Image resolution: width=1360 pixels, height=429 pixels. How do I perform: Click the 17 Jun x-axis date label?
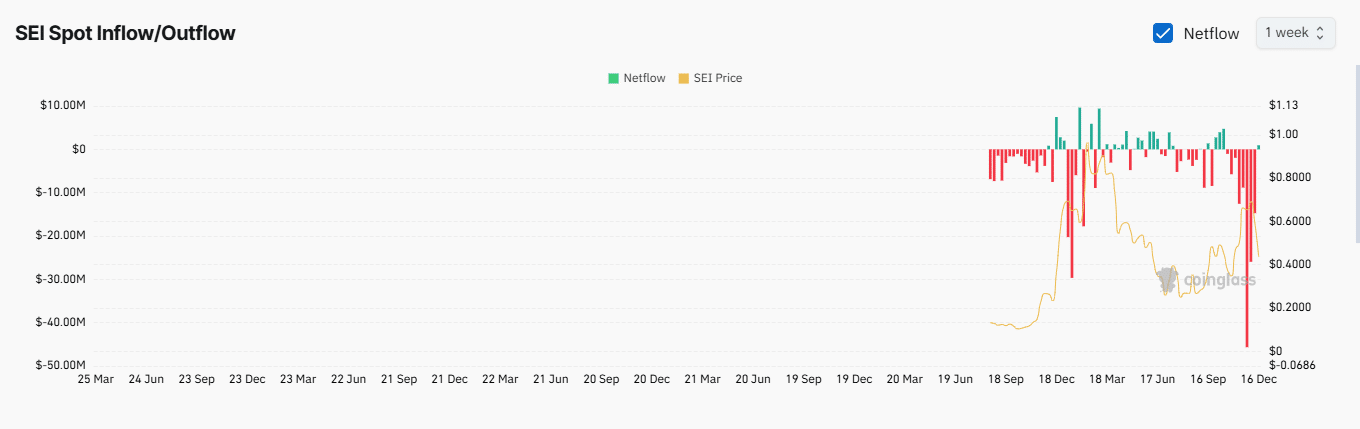pyautogui.click(x=1157, y=380)
